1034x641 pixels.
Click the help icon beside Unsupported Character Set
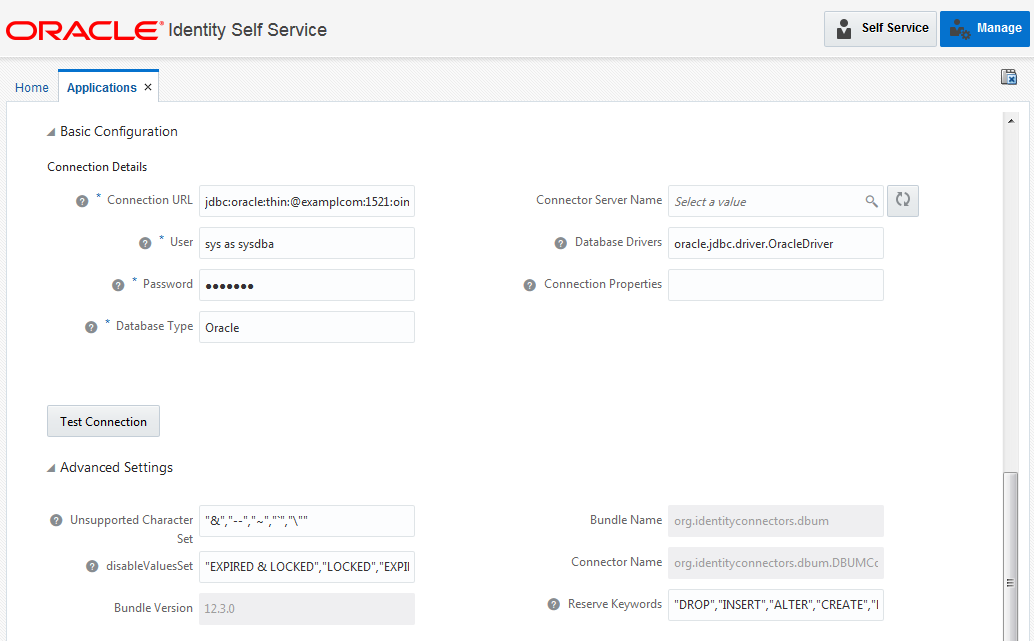tap(54, 520)
